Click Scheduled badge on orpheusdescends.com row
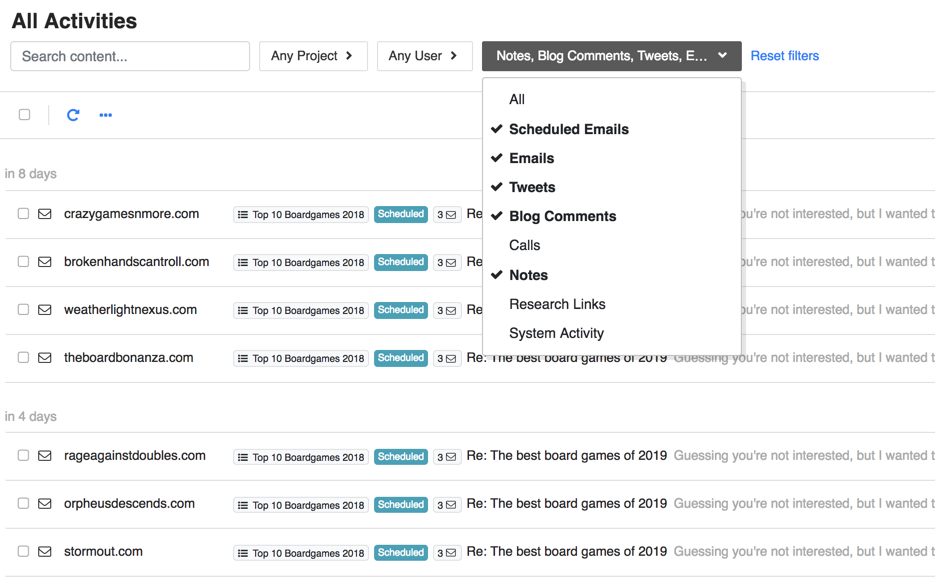Screen dimensions: 935x579 (x=401, y=505)
